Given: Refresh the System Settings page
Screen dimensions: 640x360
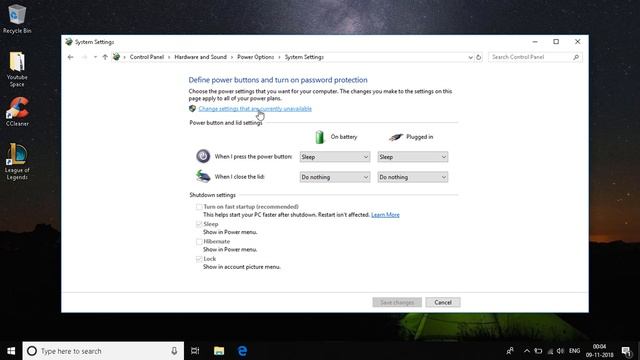Looking at the screenshot, I should [479, 57].
